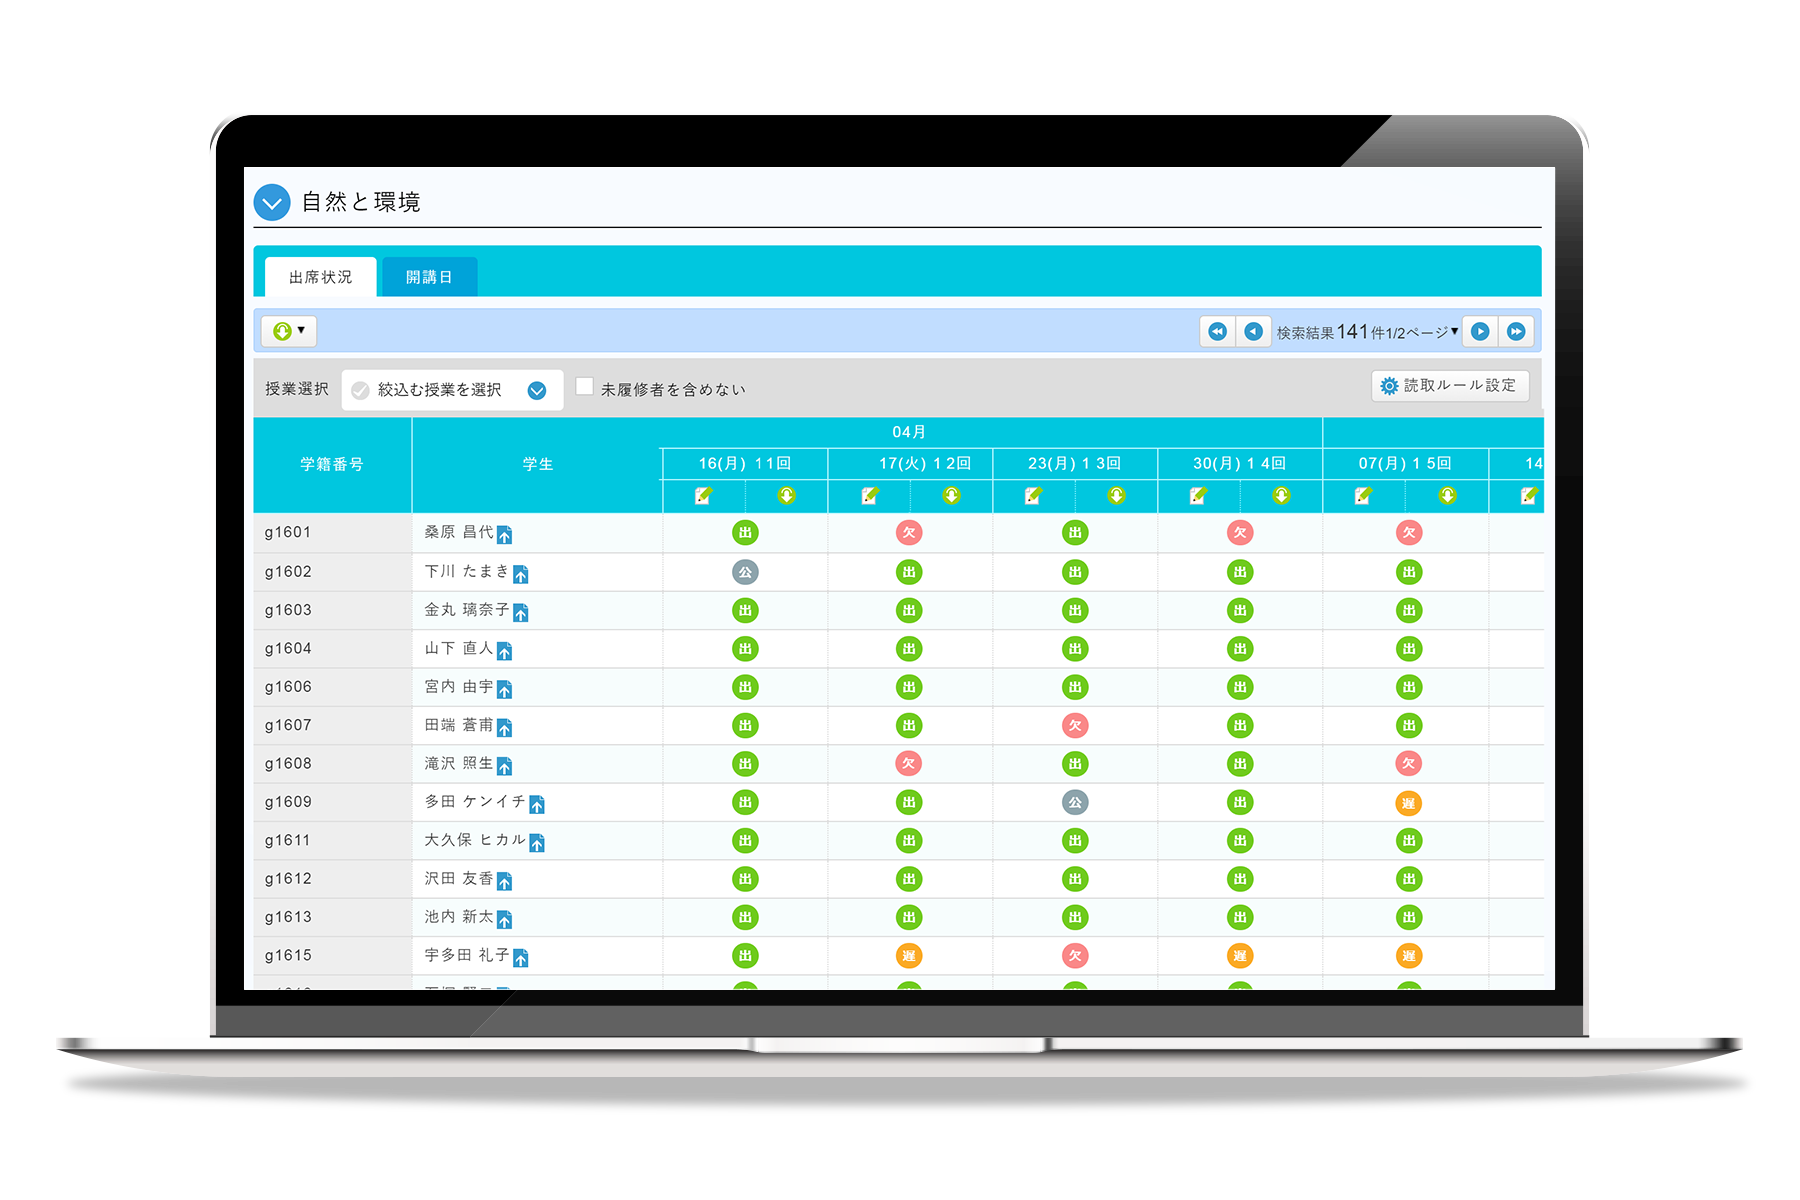Click g1615's late mark for 30(月) 14回
The height and width of the screenshot is (1200, 1800).
tap(1240, 956)
